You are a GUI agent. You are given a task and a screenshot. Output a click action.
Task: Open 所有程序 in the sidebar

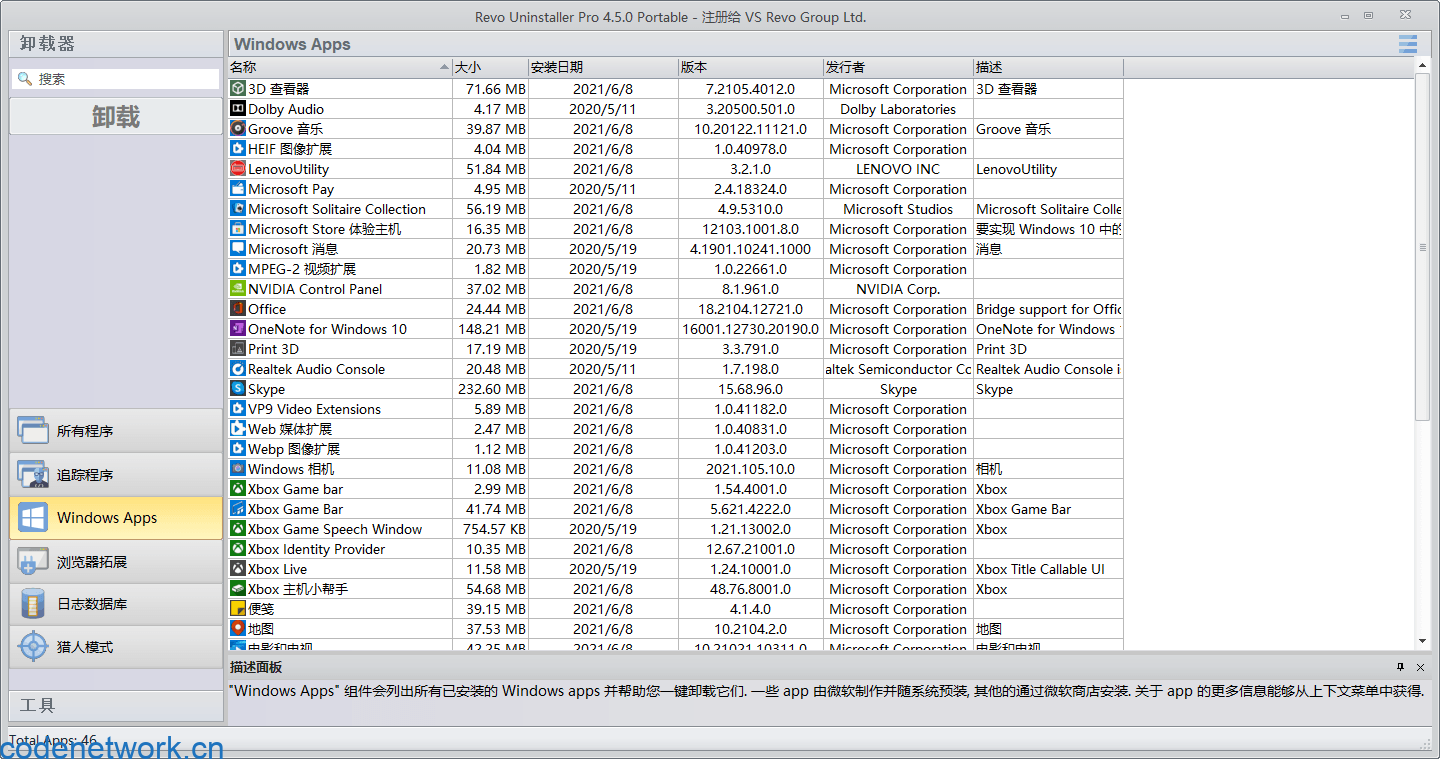point(116,431)
